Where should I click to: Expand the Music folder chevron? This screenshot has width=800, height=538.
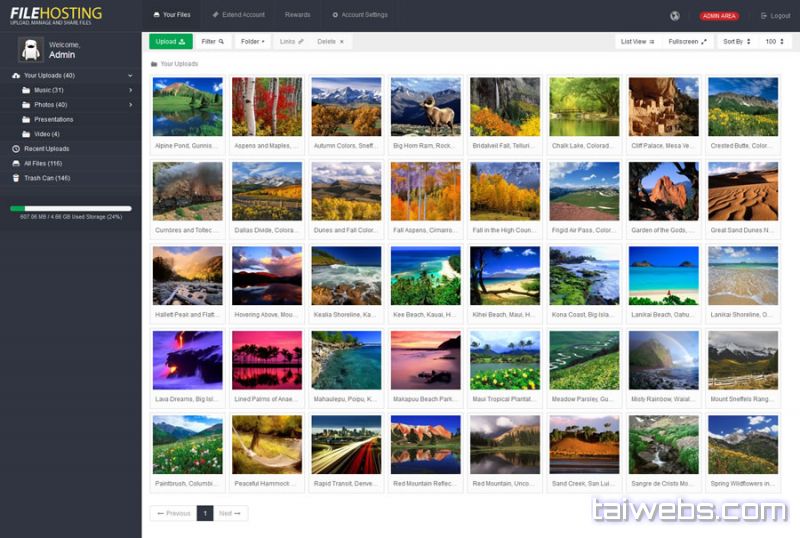tap(130, 90)
